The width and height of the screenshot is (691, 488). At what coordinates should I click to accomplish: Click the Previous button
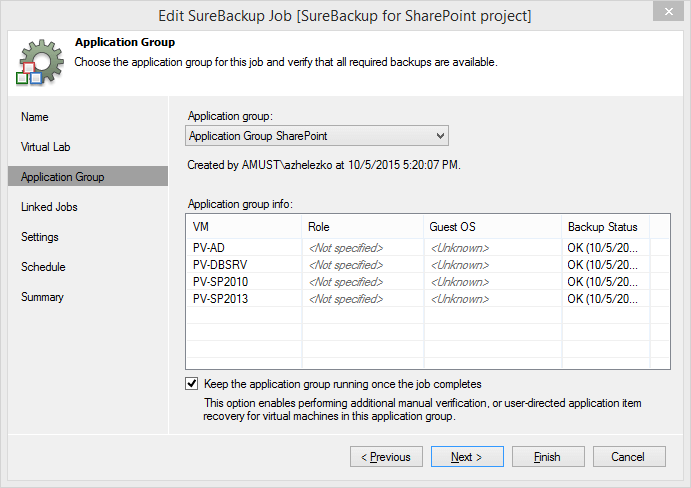pos(386,457)
